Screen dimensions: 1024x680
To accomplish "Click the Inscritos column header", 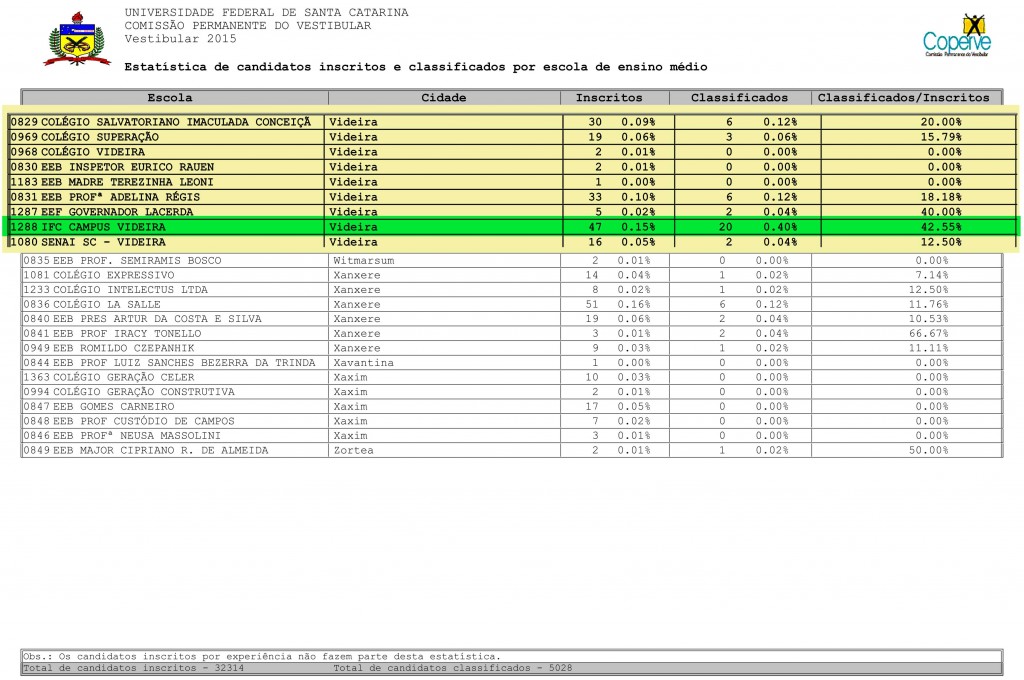I will 609,98.
